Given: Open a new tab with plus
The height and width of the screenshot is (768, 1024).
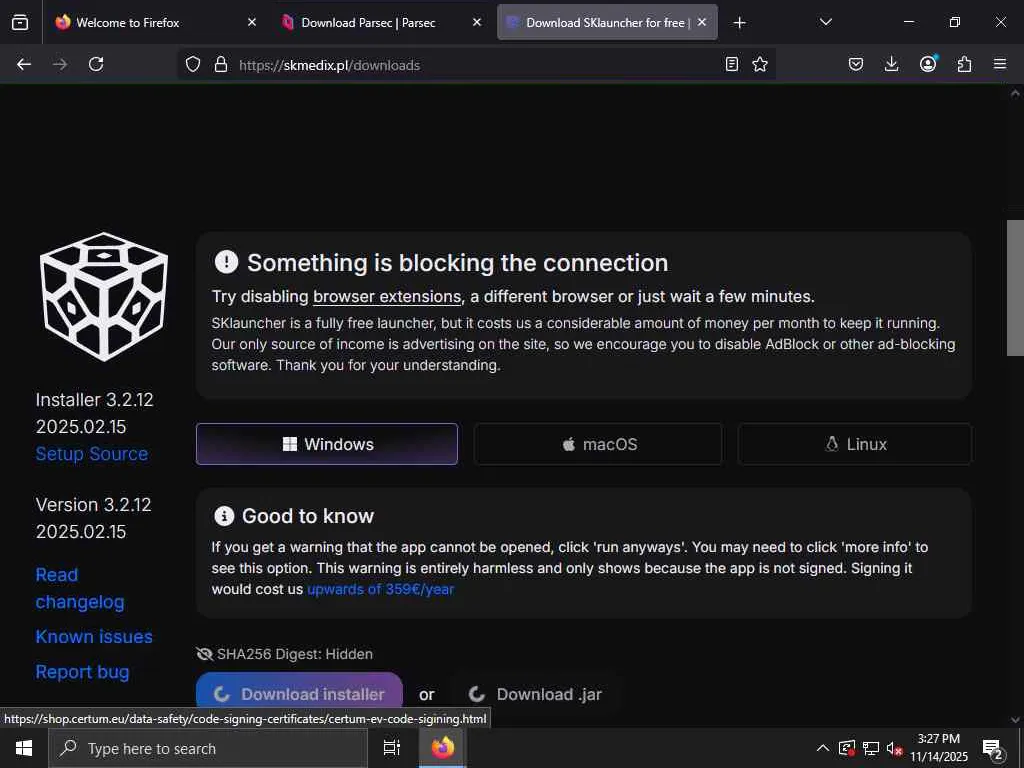Looking at the screenshot, I should (739, 23).
